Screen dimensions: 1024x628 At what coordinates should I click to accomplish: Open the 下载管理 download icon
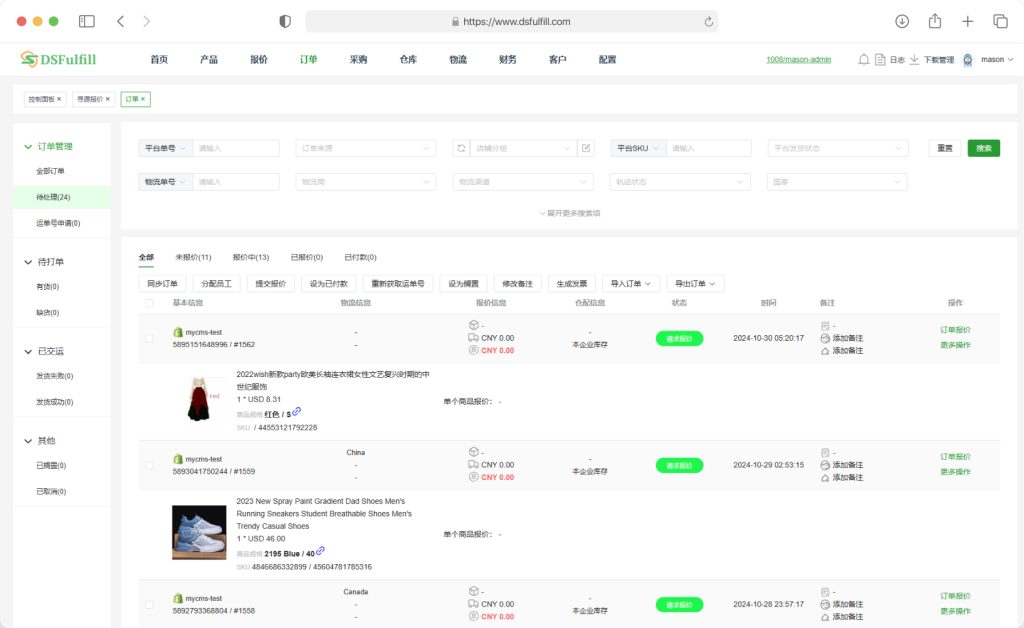click(x=914, y=60)
